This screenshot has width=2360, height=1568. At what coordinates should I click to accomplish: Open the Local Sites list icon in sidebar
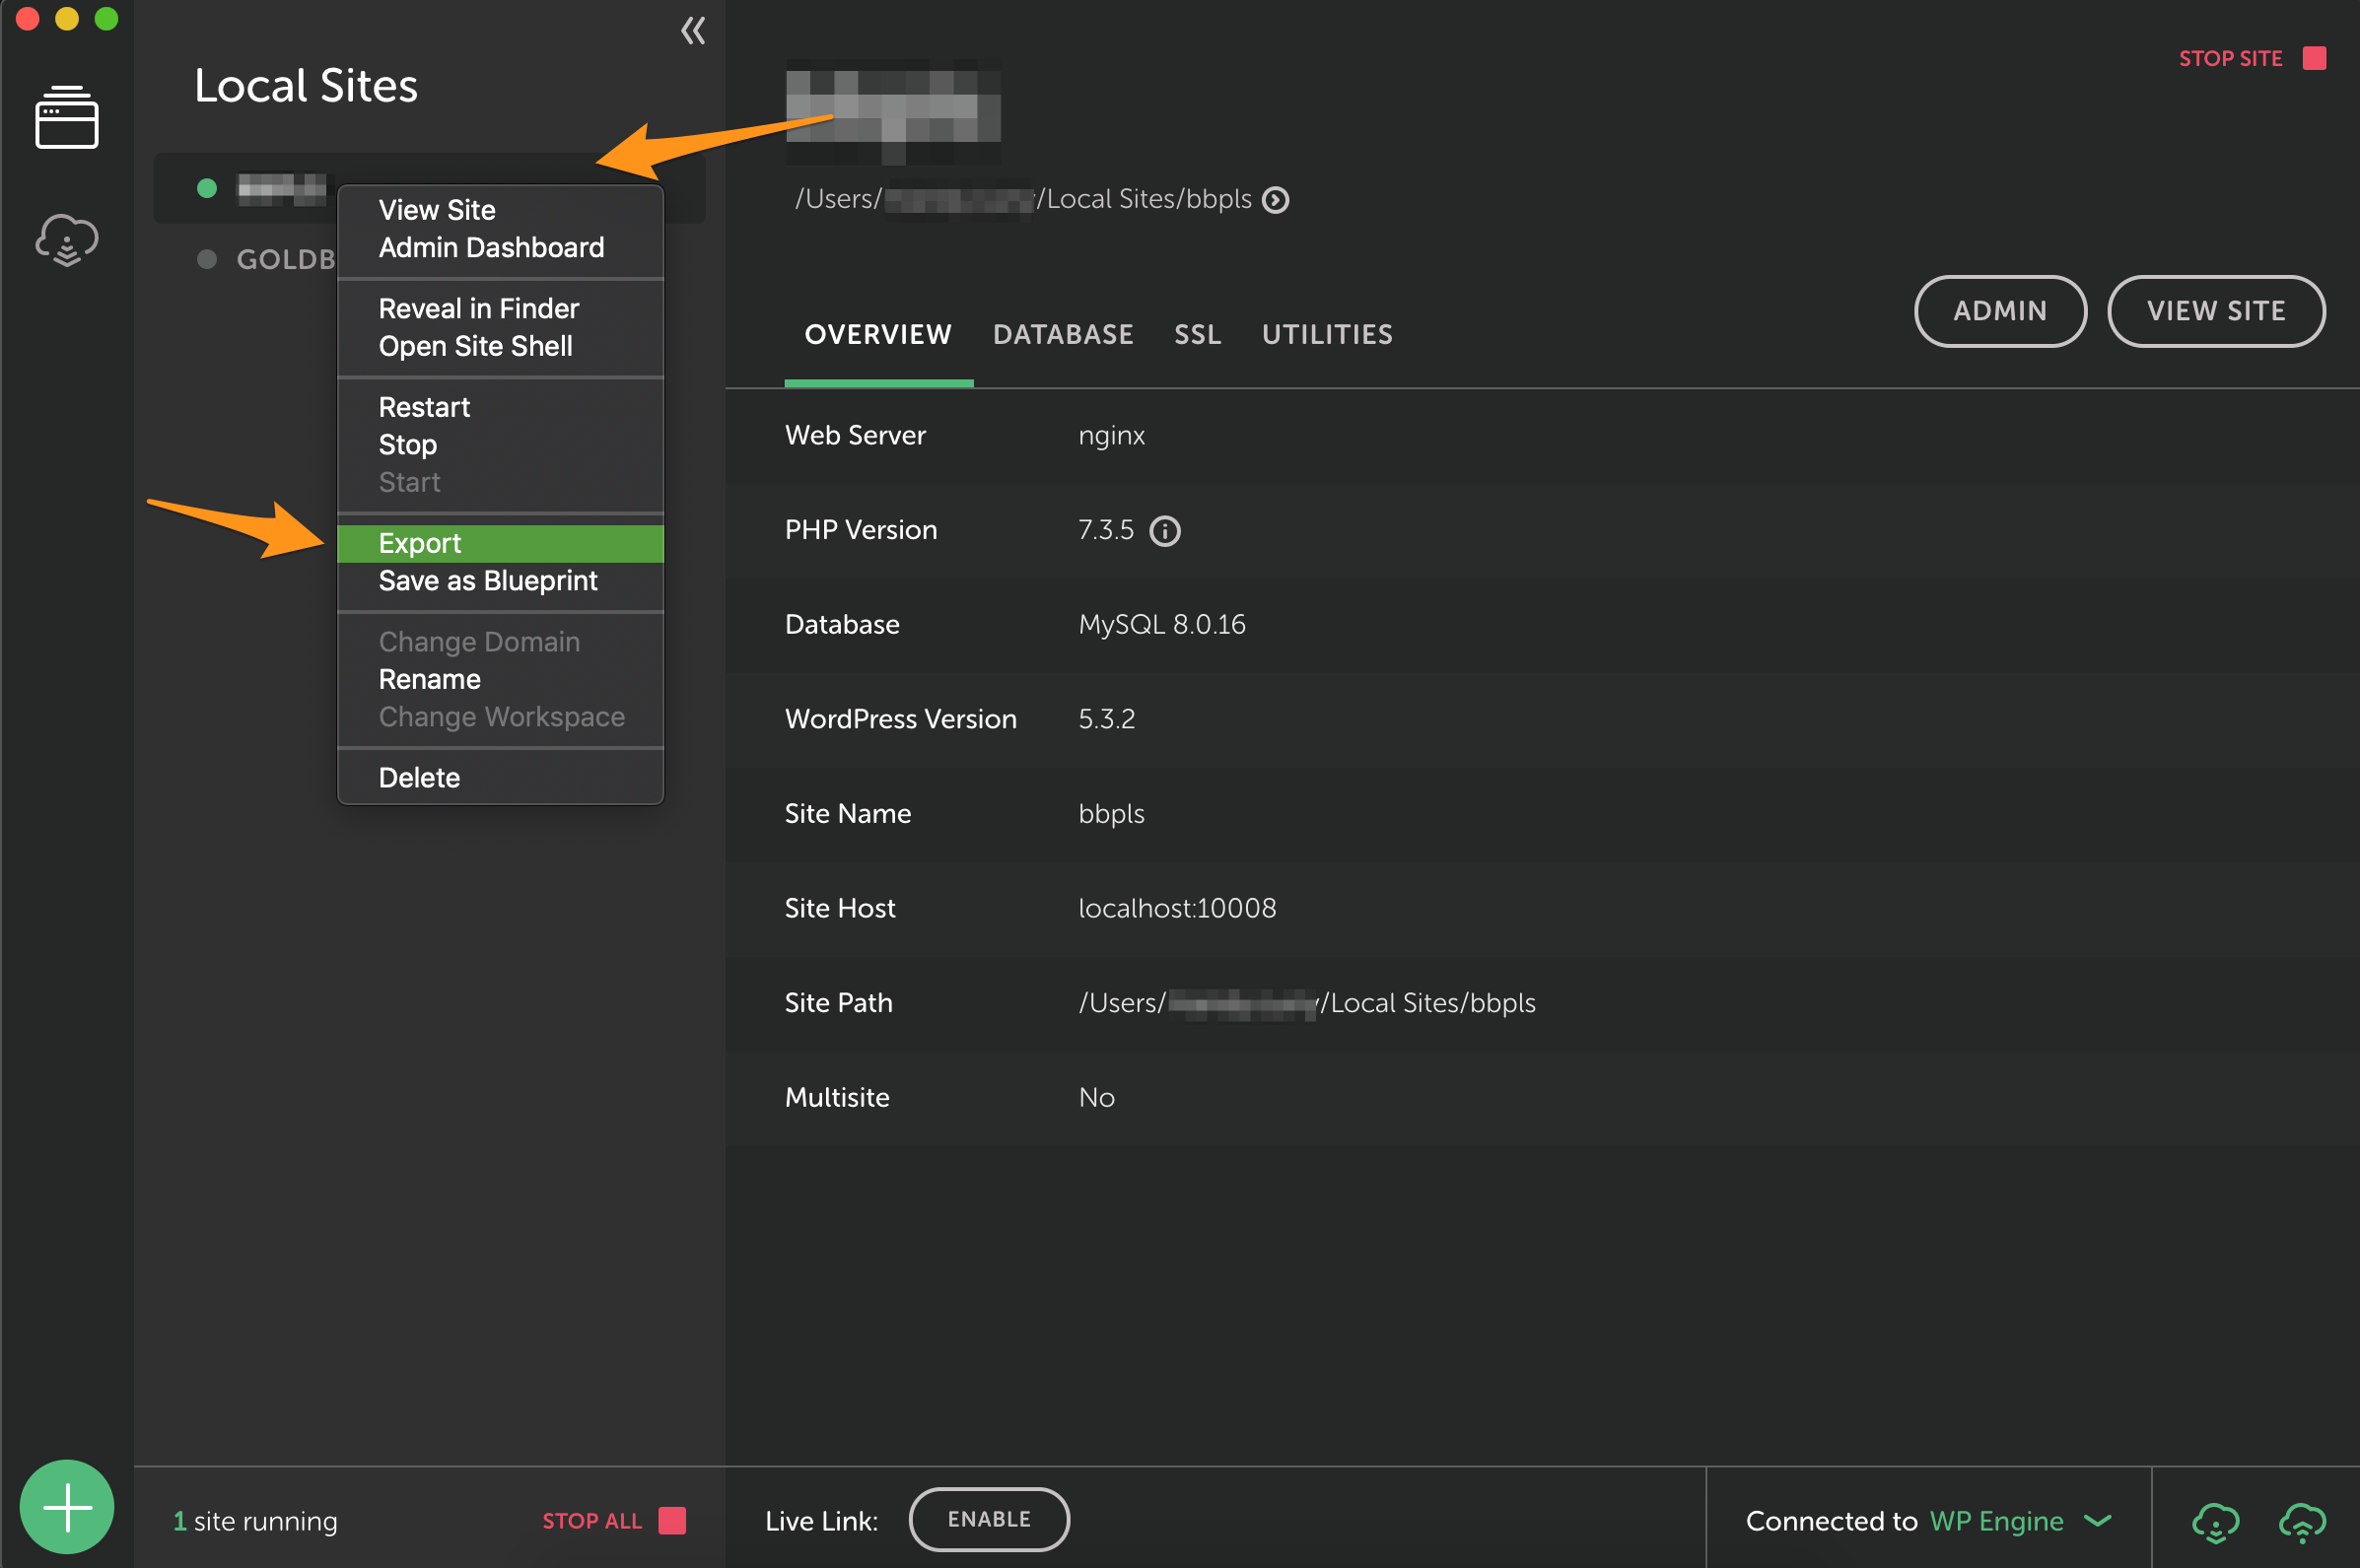point(66,118)
